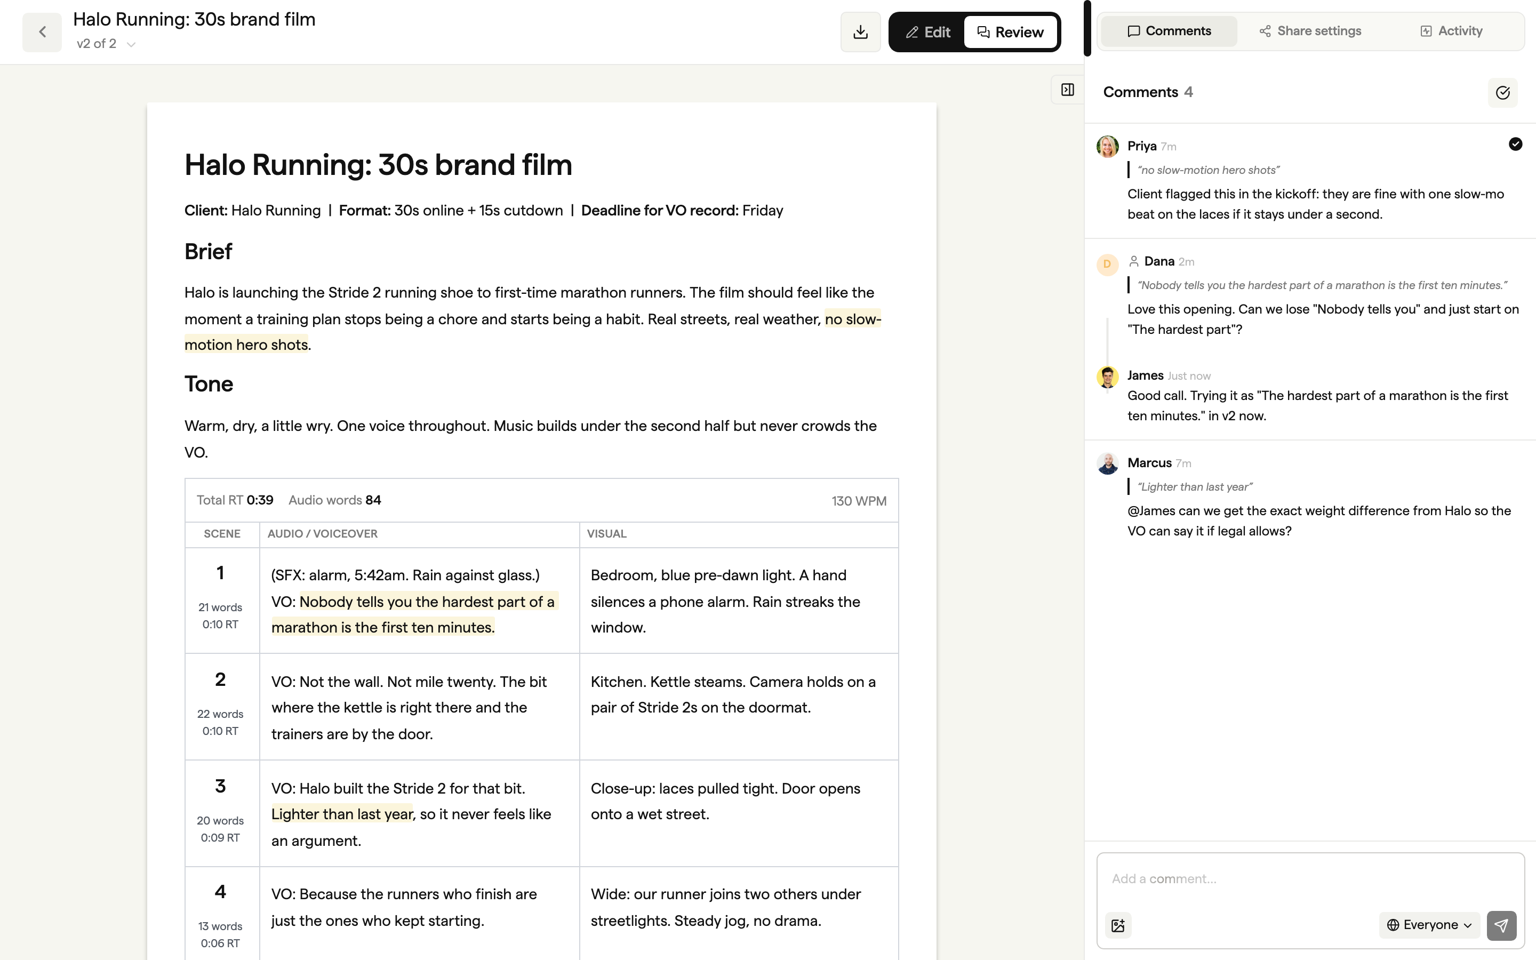Click the SCENE column header
Image resolution: width=1536 pixels, height=960 pixels.
(x=222, y=534)
